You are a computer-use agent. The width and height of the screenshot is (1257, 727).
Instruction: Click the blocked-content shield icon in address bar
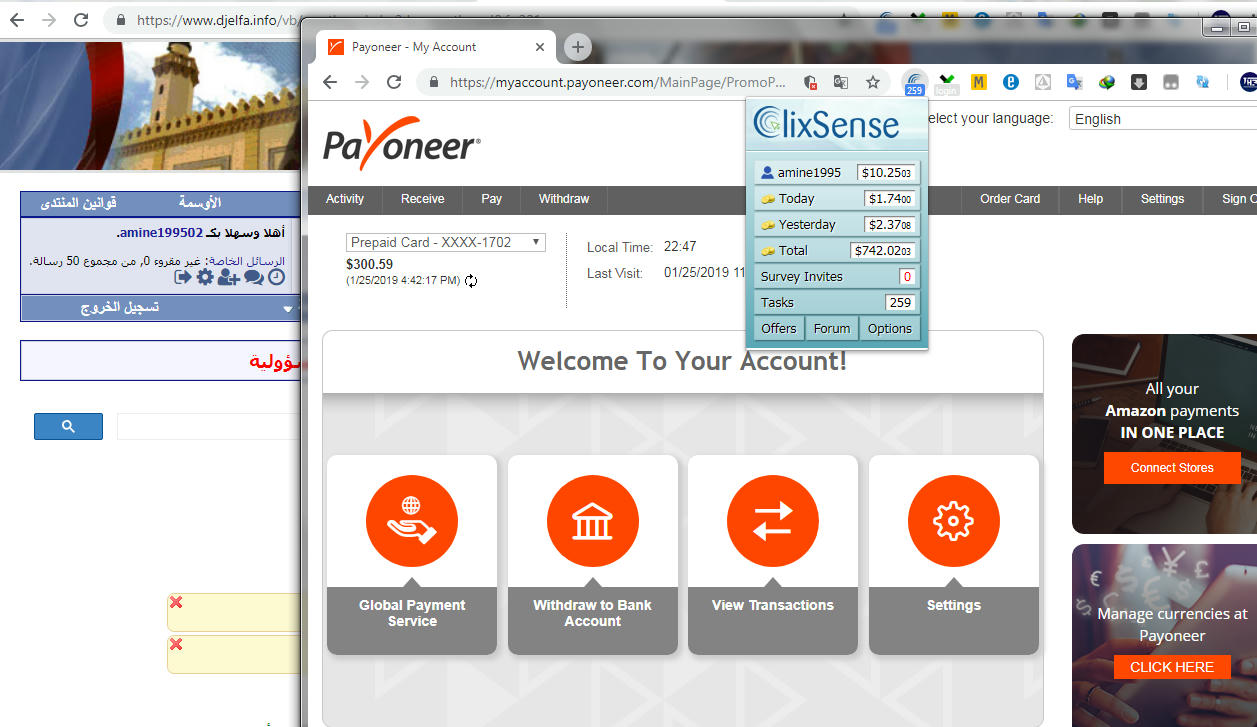click(810, 82)
